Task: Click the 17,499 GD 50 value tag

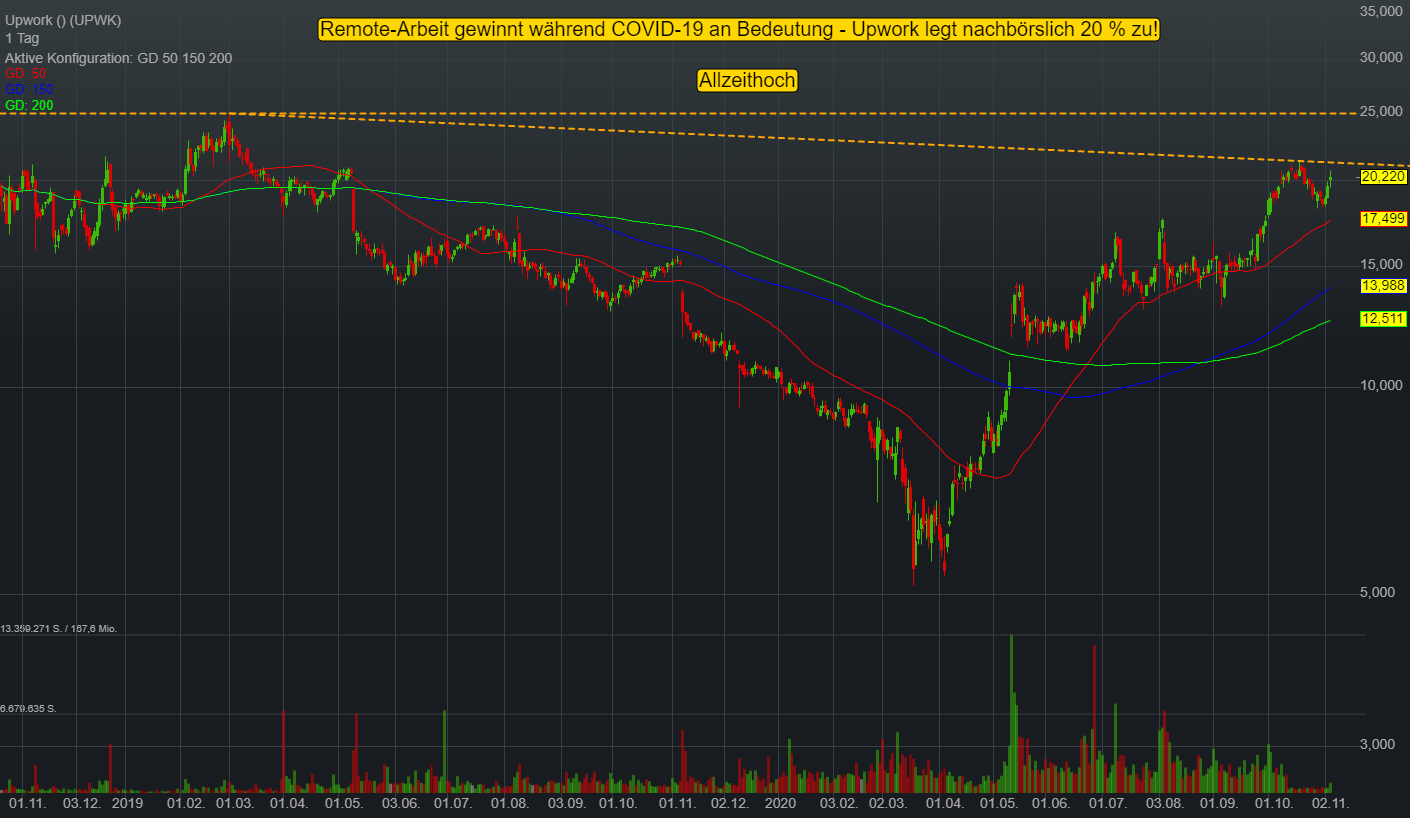Action: (1384, 218)
